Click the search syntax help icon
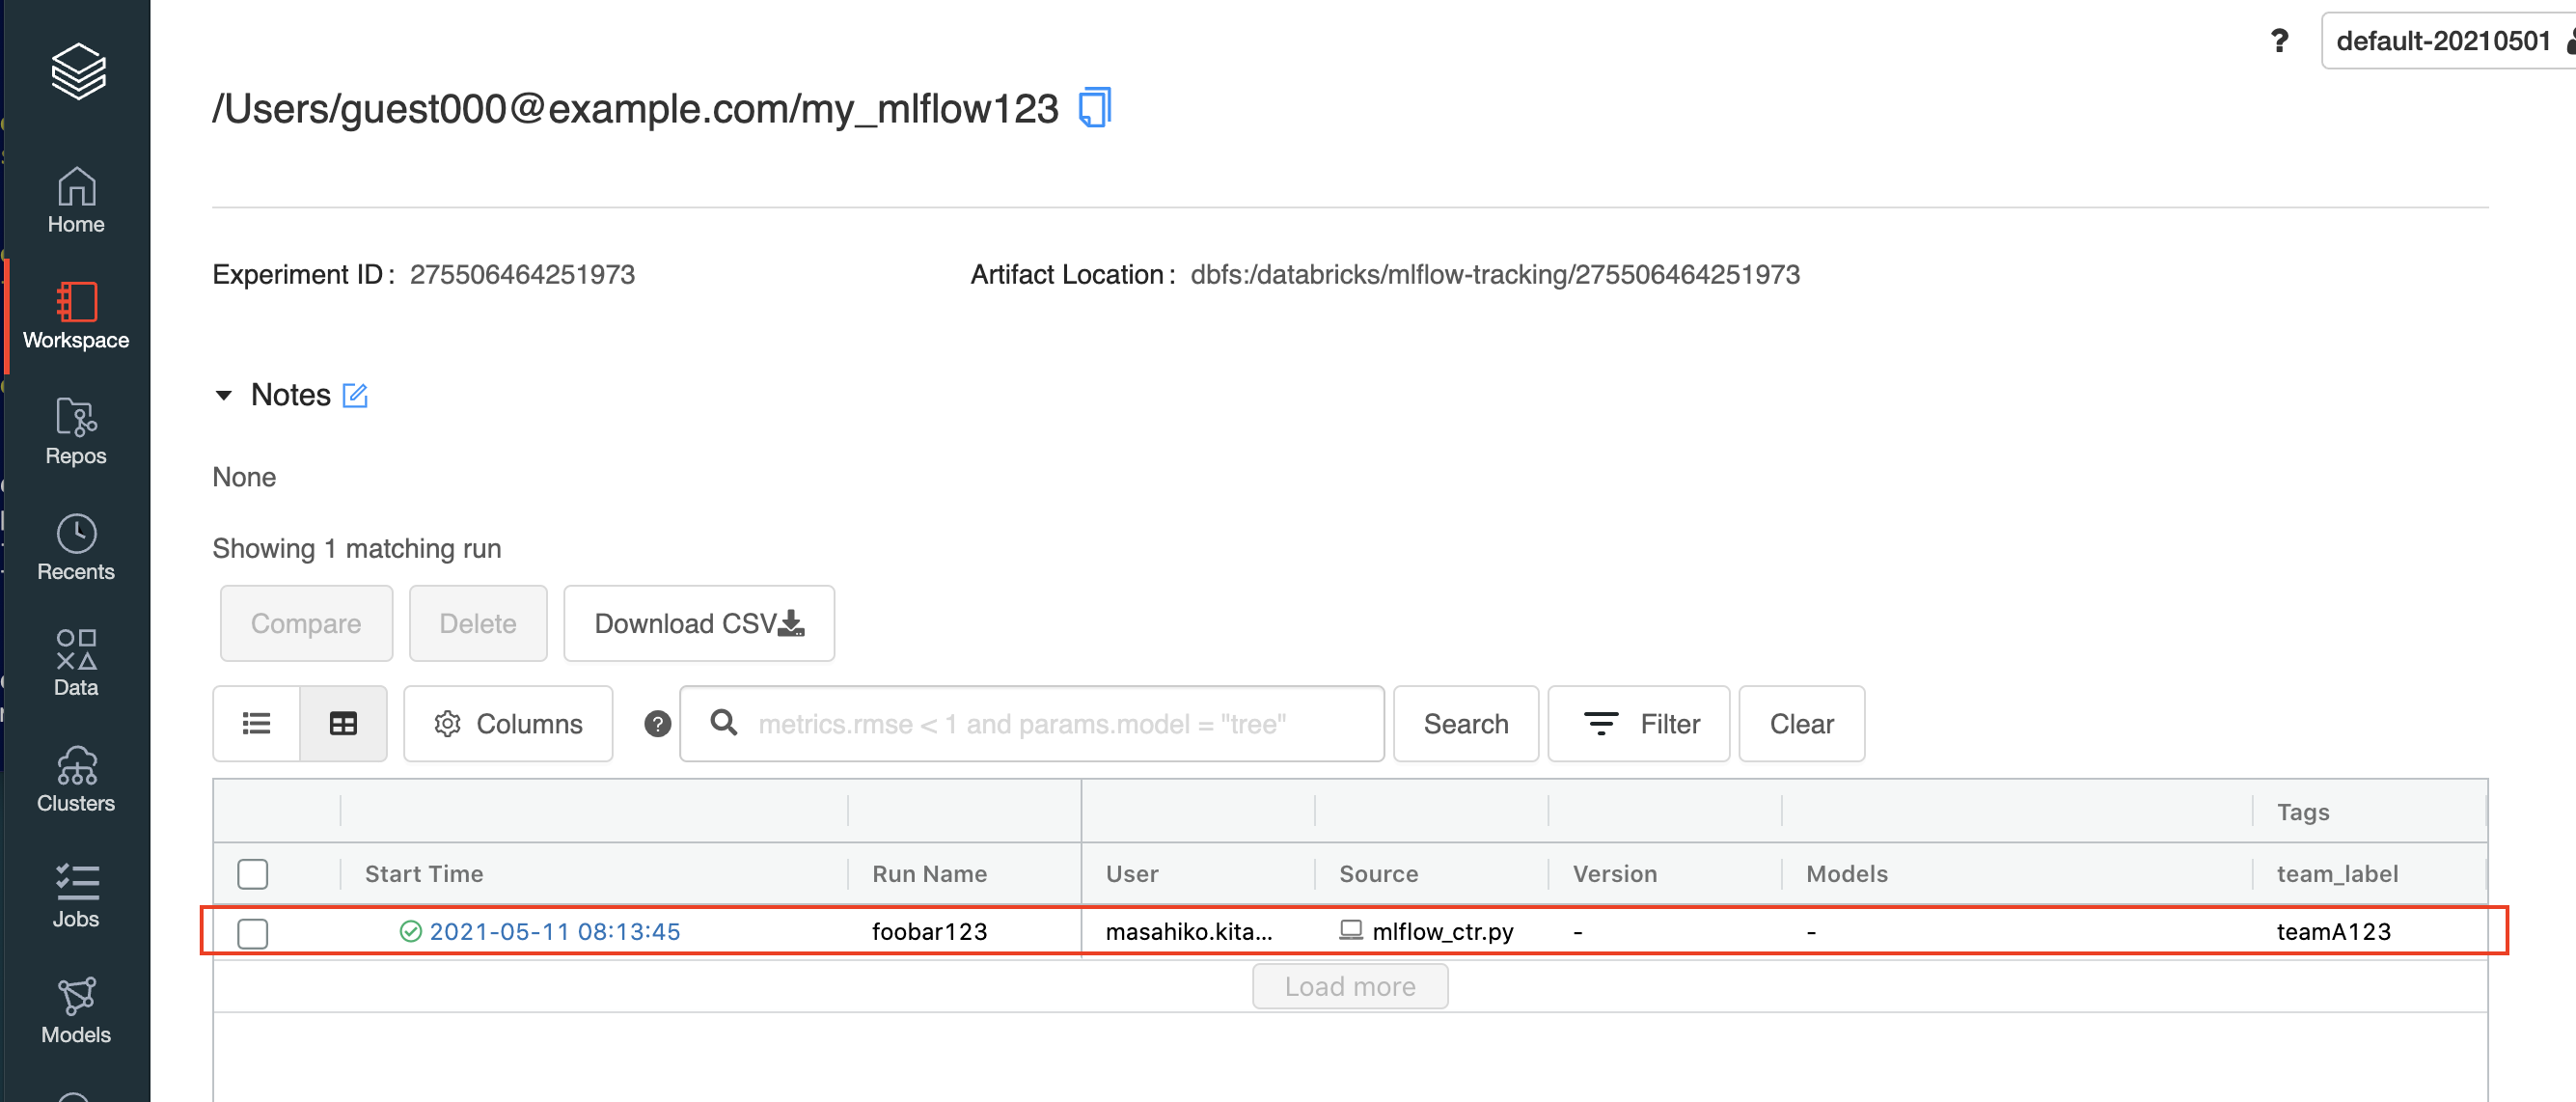The image size is (2576, 1102). (x=657, y=724)
